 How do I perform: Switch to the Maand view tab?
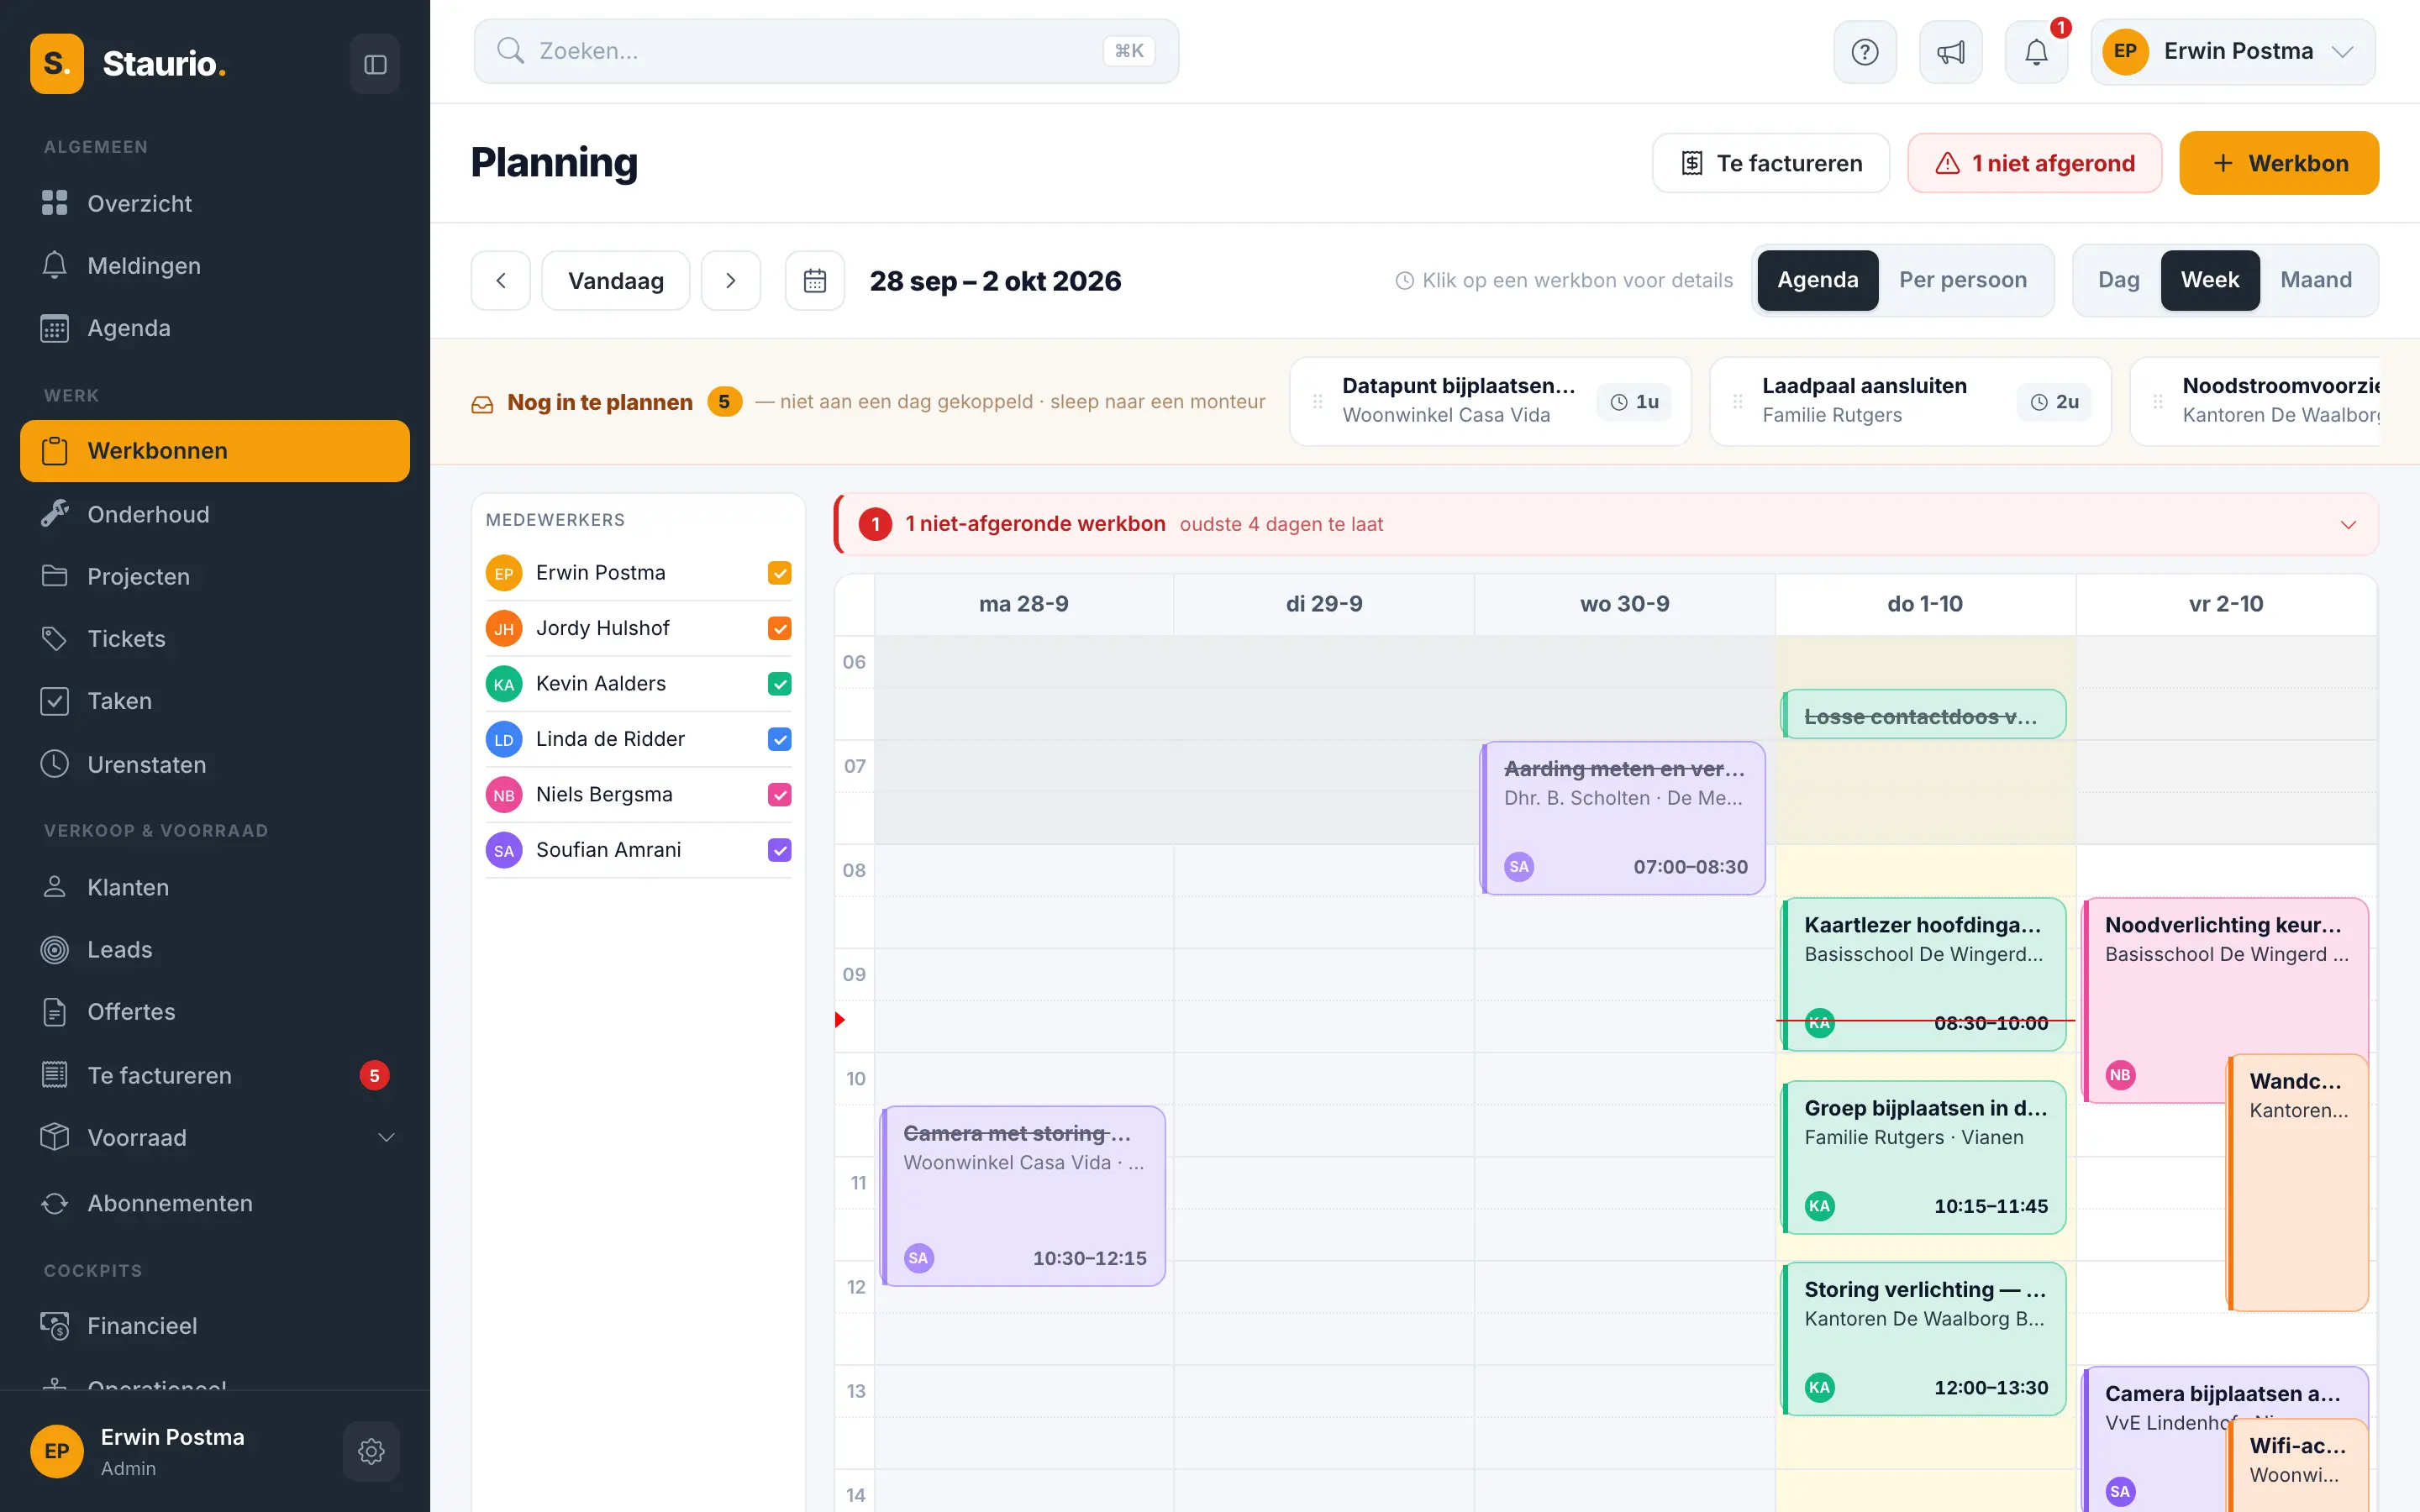click(2316, 280)
